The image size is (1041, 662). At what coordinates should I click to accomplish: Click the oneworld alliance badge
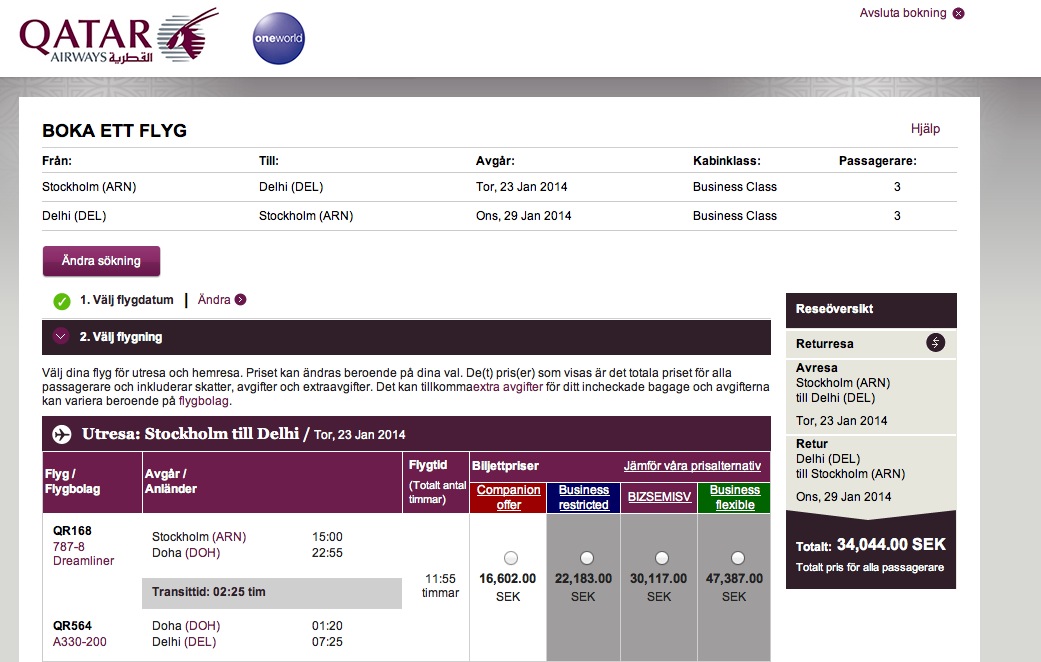pos(278,39)
